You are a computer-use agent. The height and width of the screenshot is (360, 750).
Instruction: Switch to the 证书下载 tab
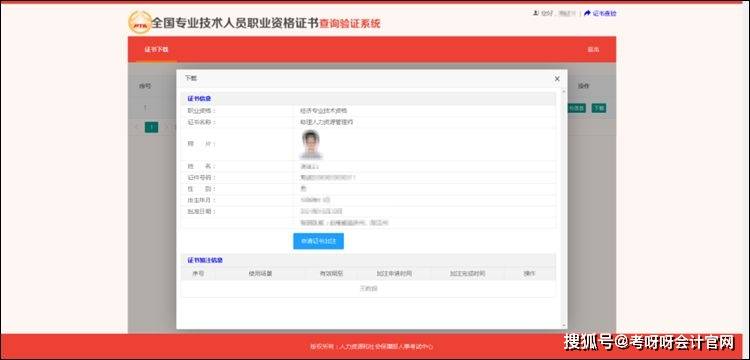tap(156, 50)
